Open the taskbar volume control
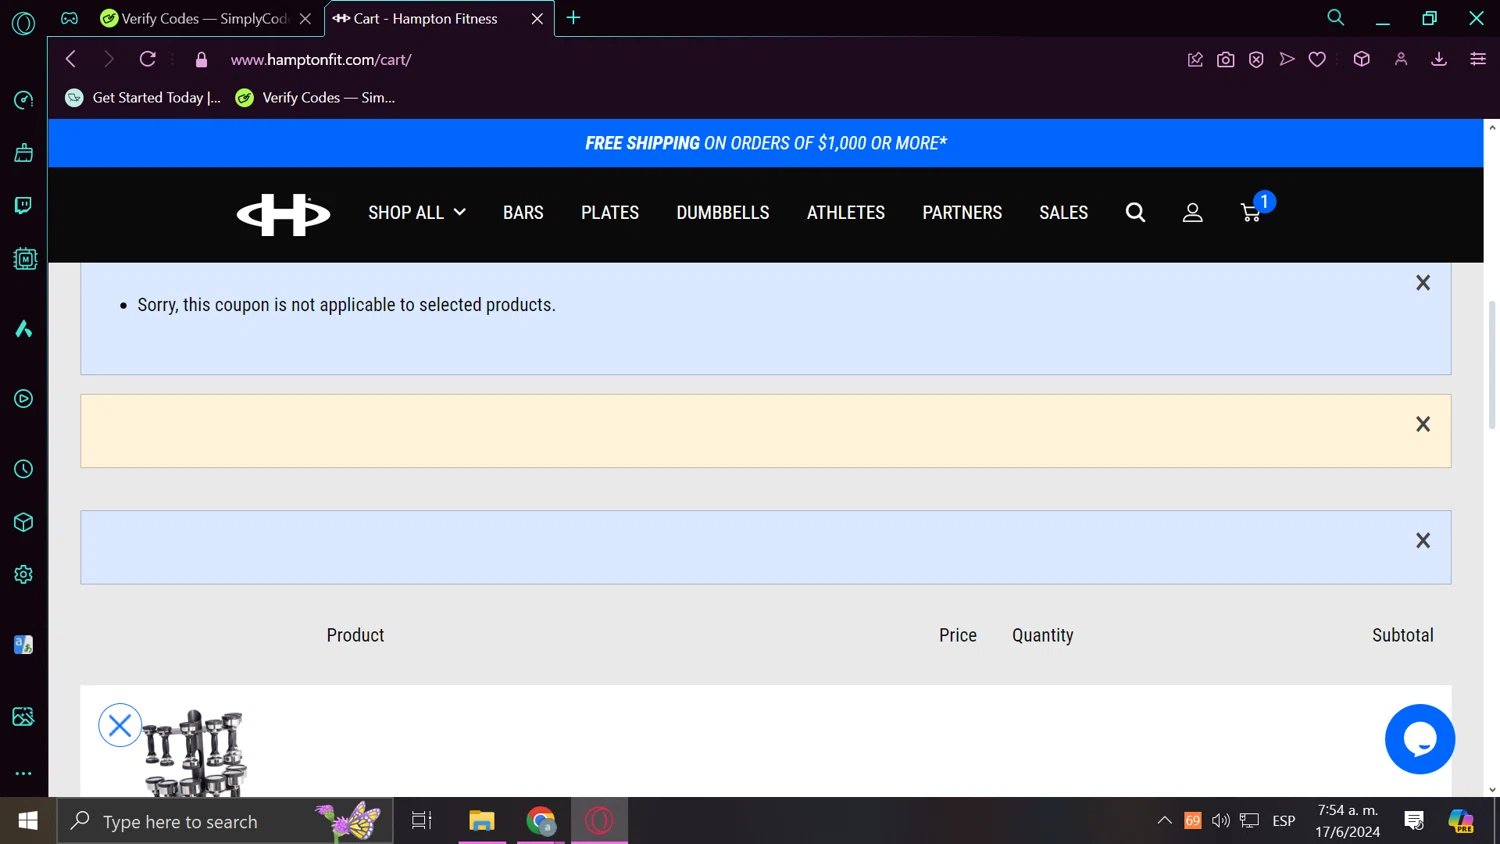 [1221, 821]
